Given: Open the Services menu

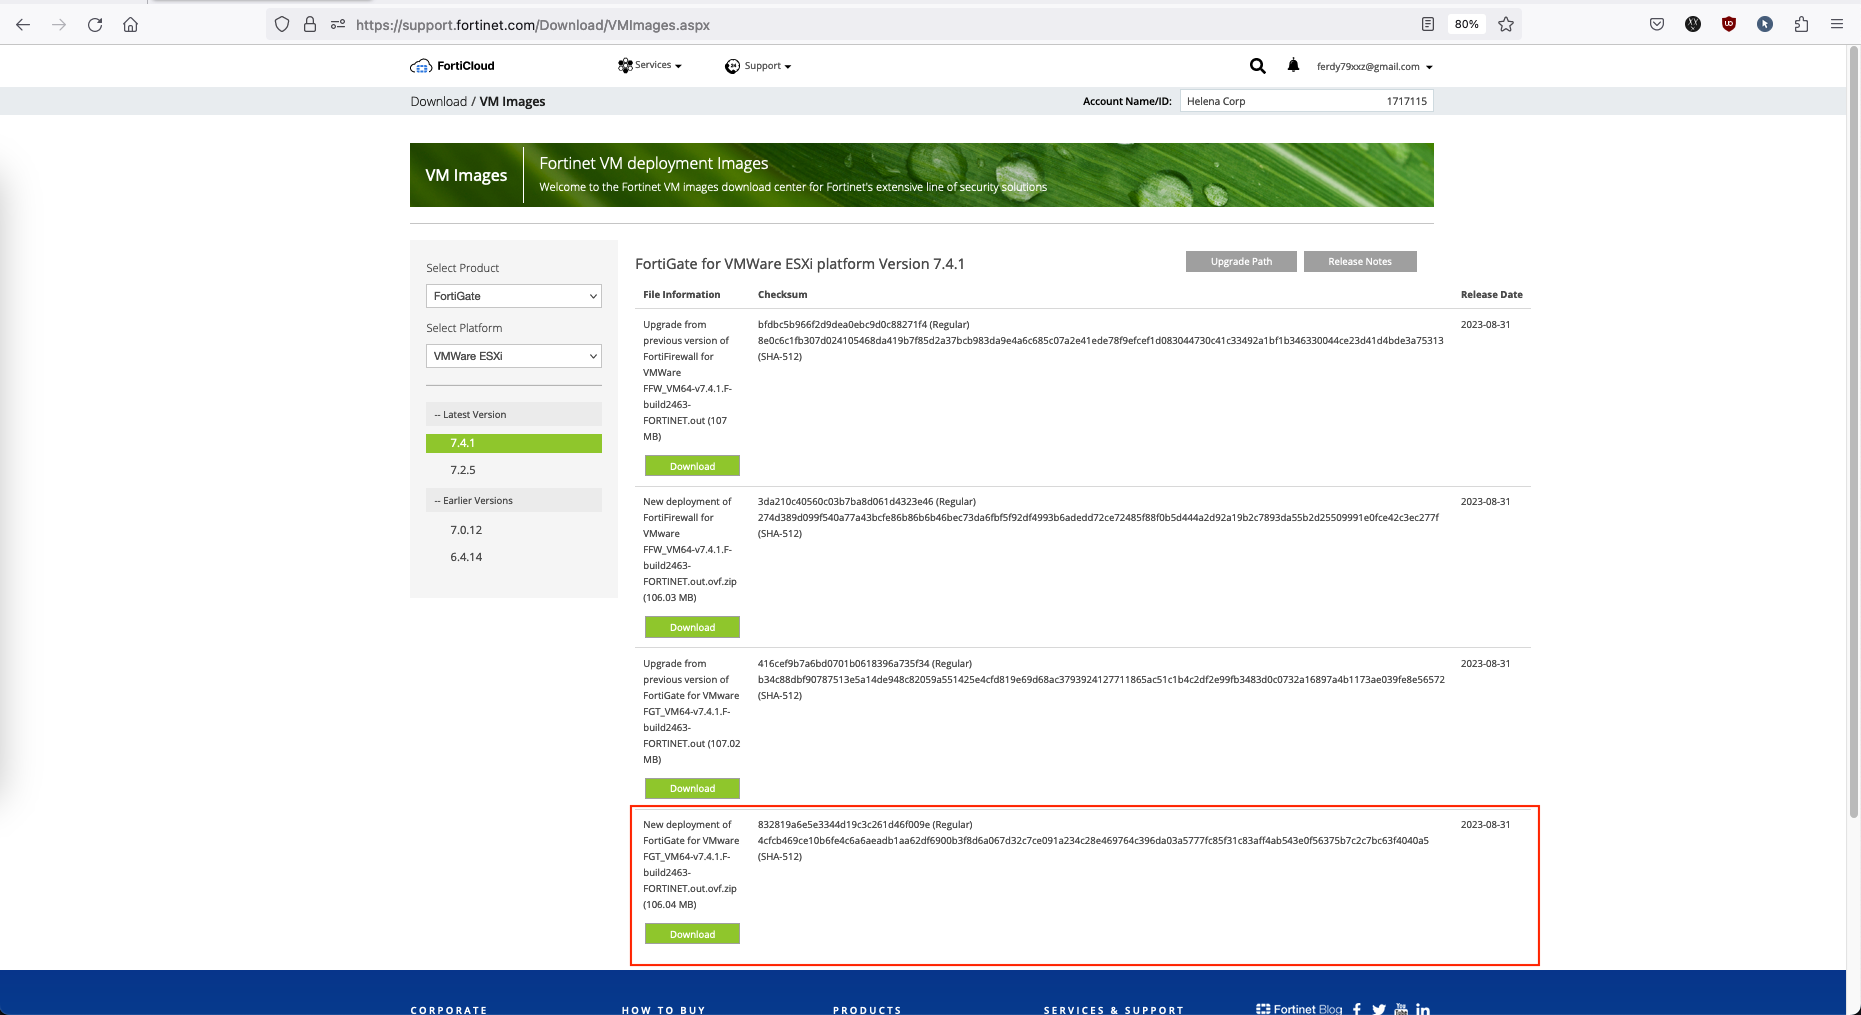Looking at the screenshot, I should 650,66.
